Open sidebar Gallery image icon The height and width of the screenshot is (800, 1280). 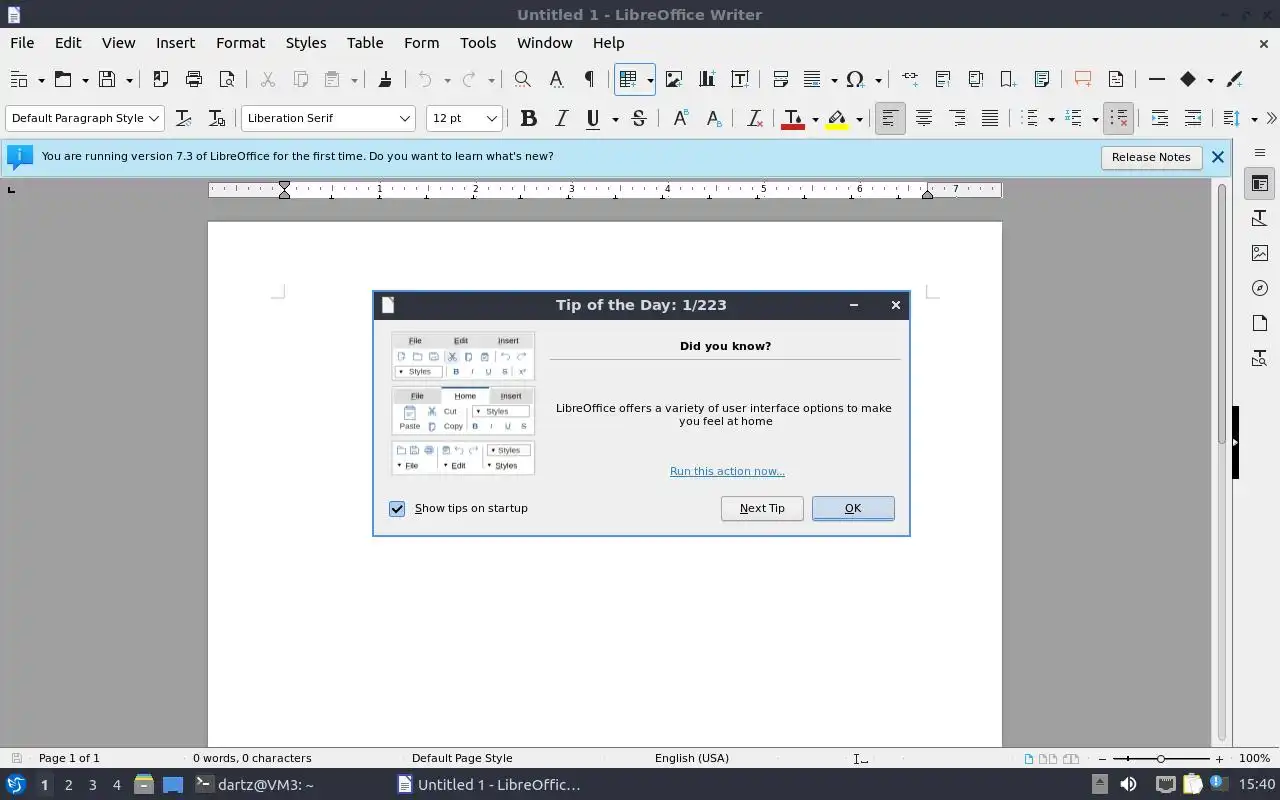point(1260,253)
